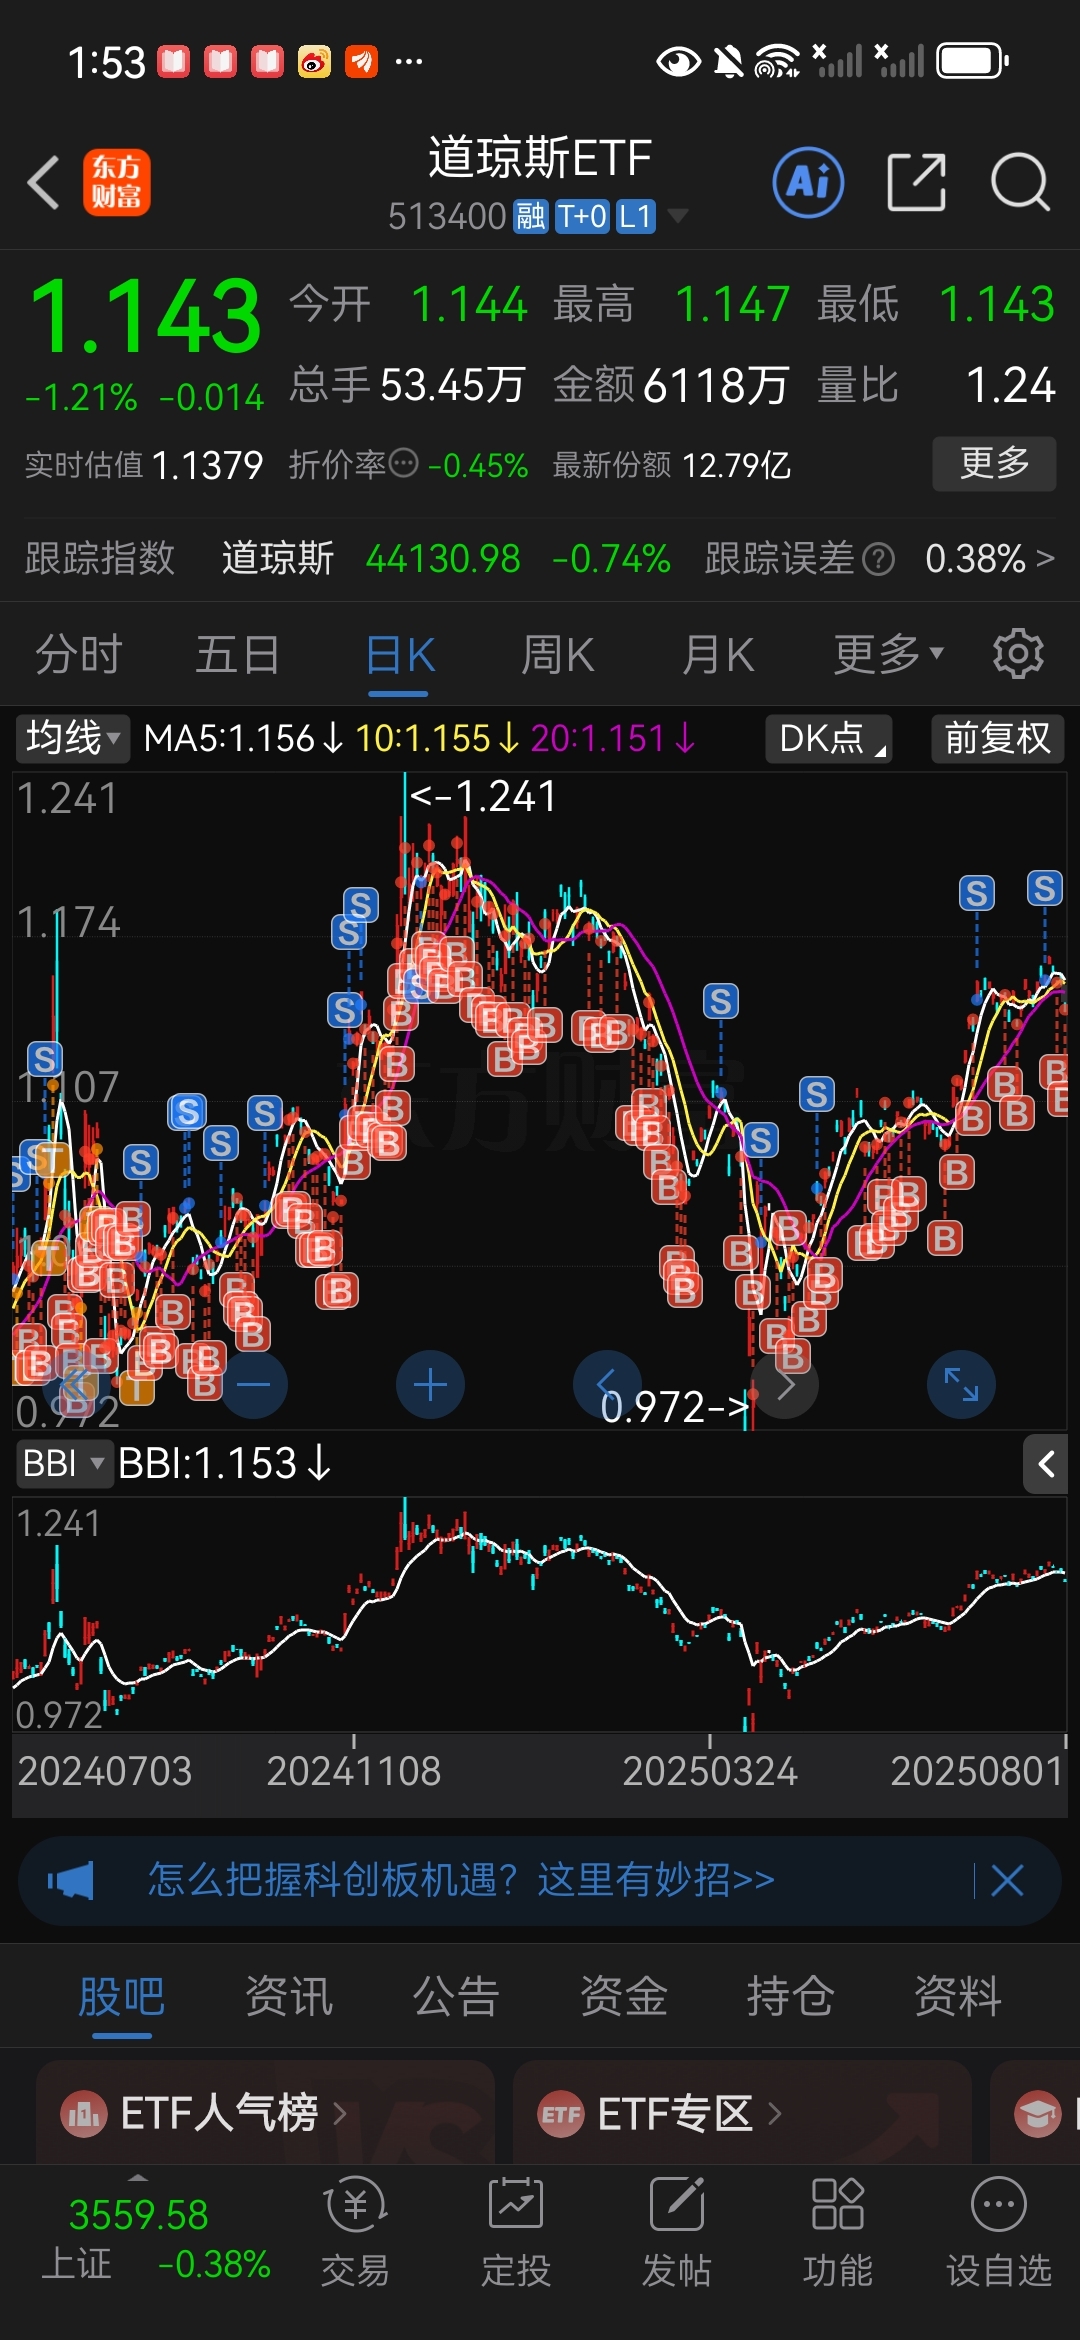Open chart settings gear
Image resolution: width=1080 pixels, height=2340 pixels.
[x=1018, y=654]
